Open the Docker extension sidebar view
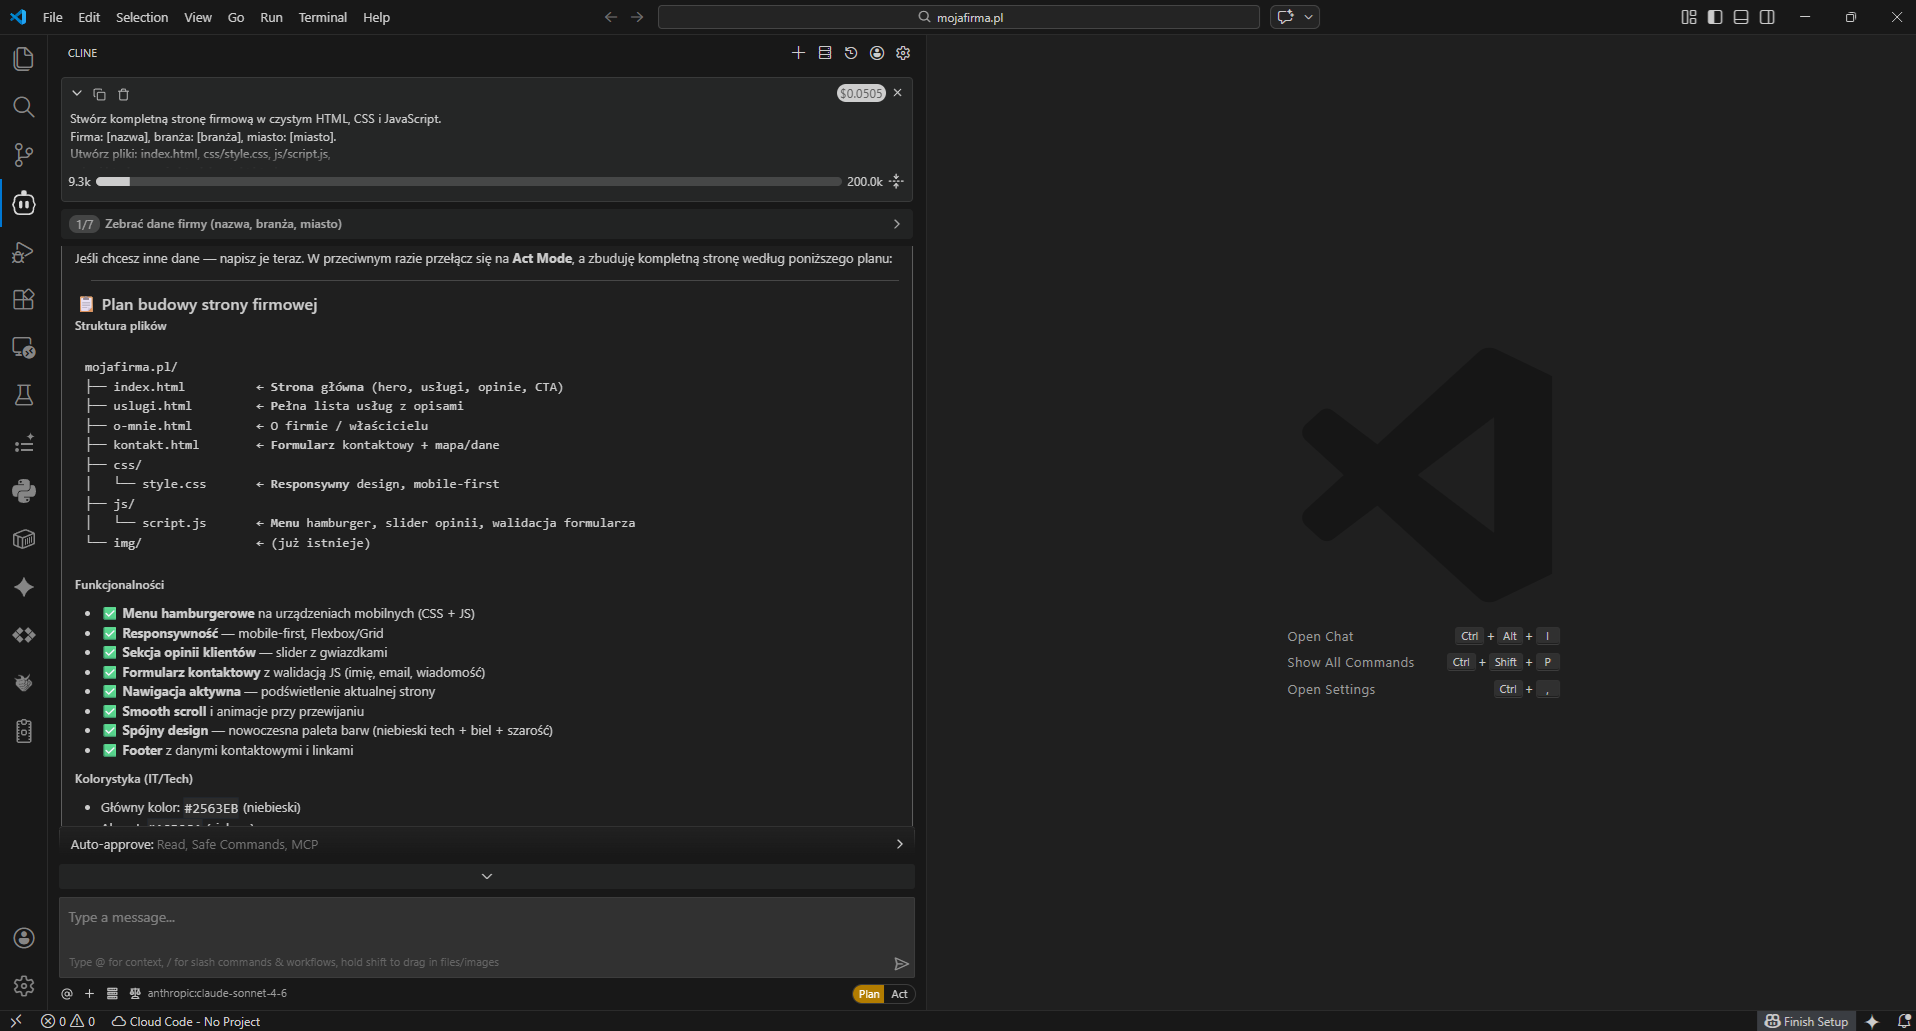Image resolution: width=1916 pixels, height=1031 pixels. coord(23,539)
